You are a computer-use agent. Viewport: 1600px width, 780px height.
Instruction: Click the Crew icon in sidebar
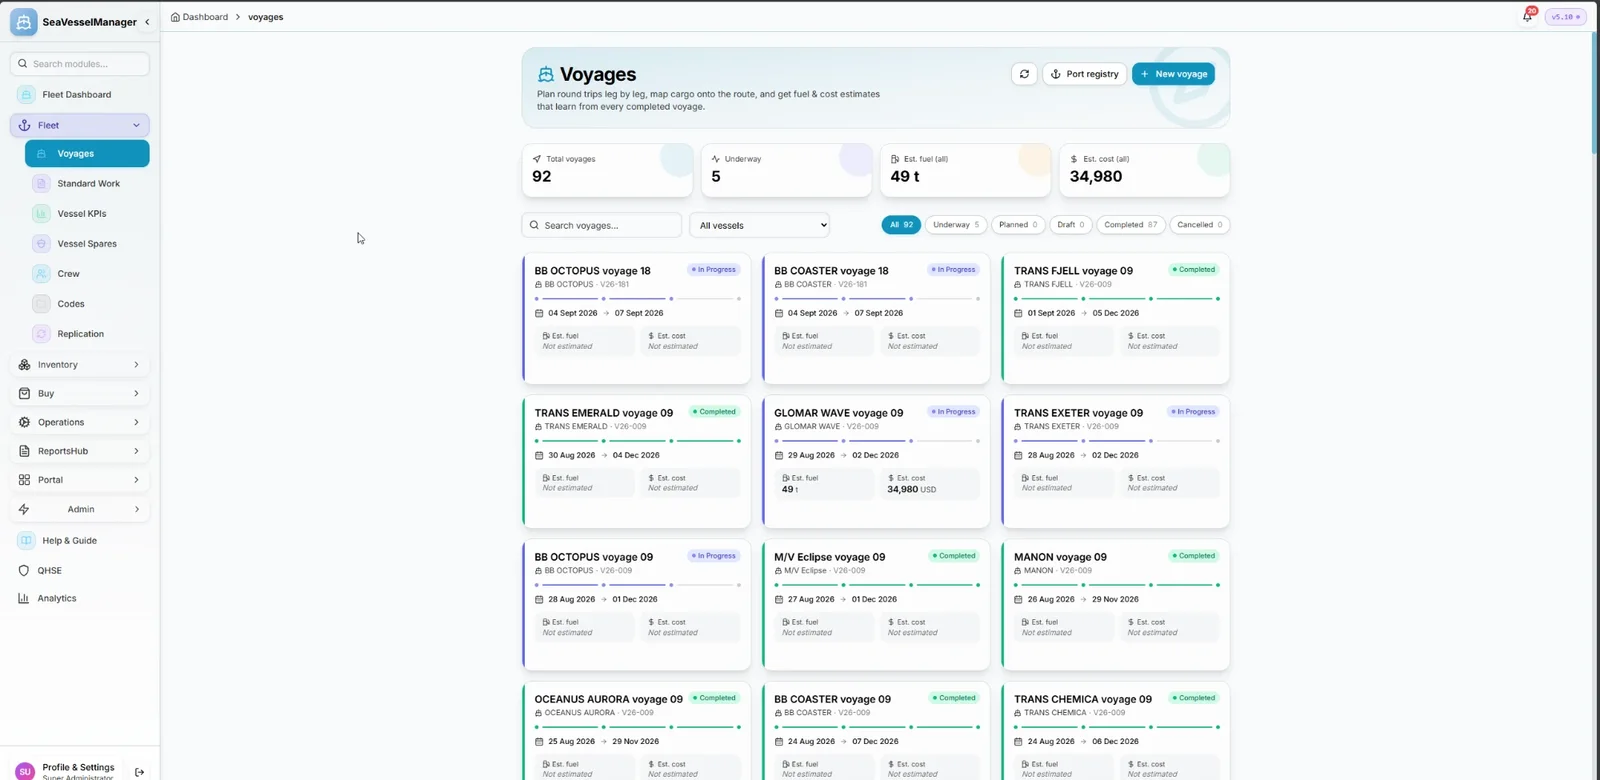[41, 274]
